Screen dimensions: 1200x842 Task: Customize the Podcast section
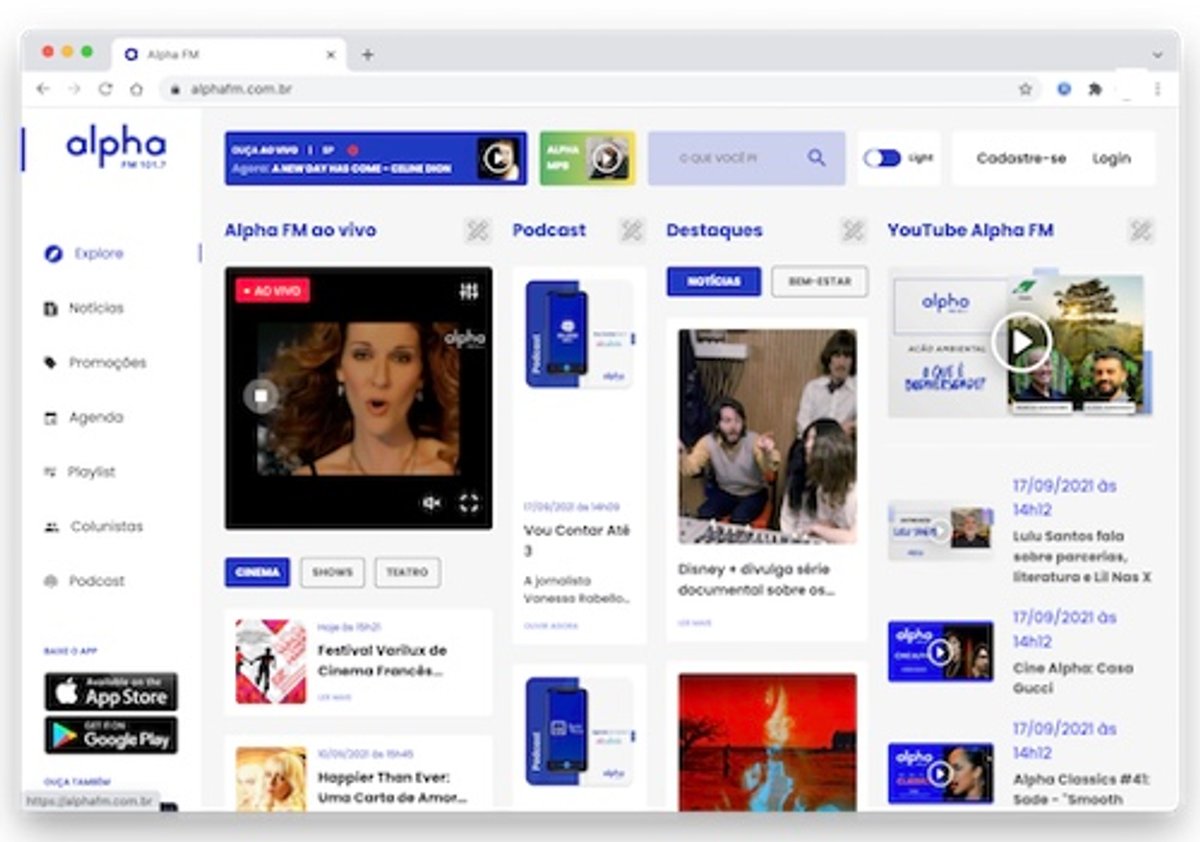pyautogui.click(x=631, y=231)
